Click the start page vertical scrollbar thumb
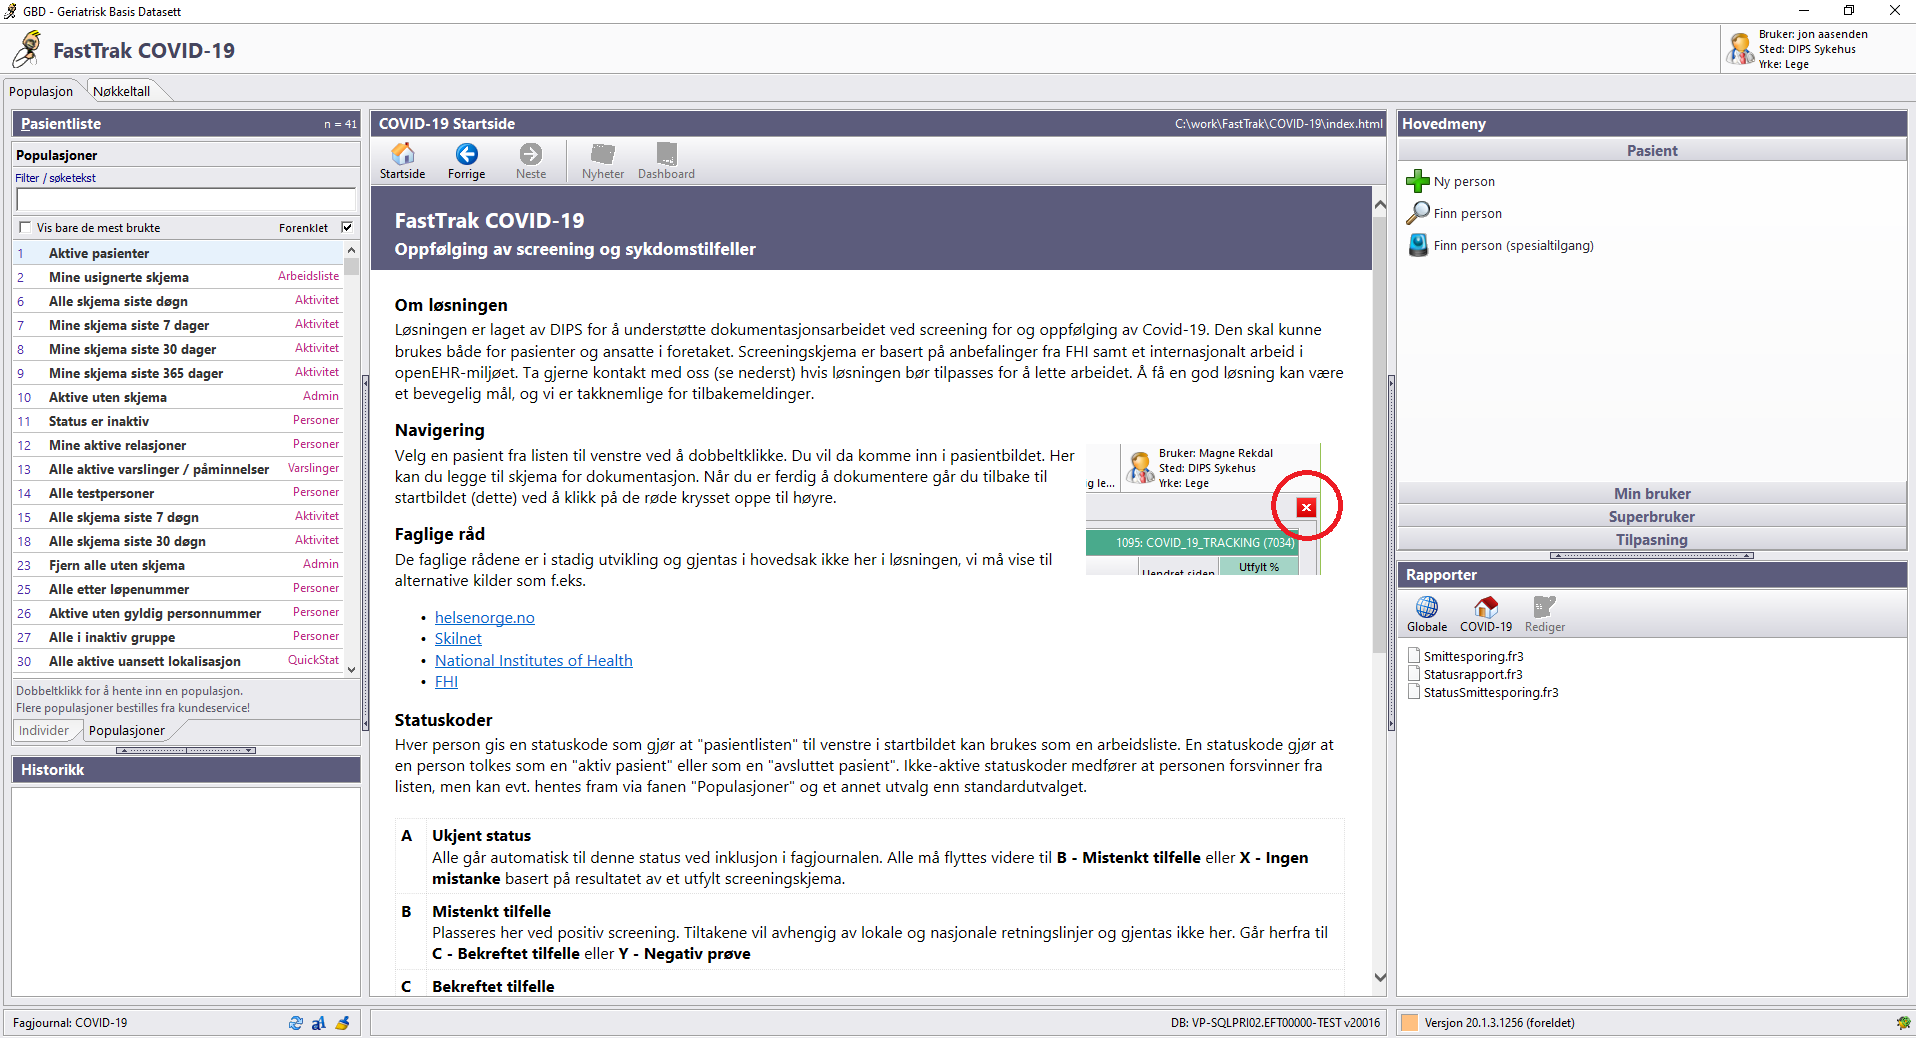The height and width of the screenshot is (1038, 1916). click(x=1380, y=435)
